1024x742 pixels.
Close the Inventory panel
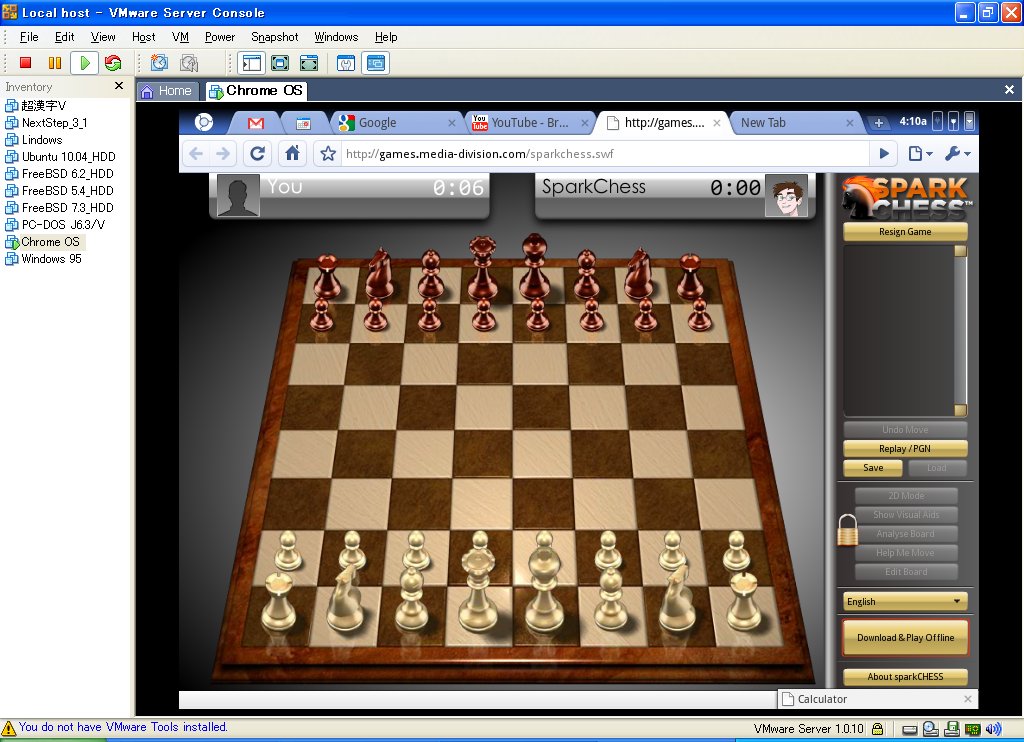(119, 86)
